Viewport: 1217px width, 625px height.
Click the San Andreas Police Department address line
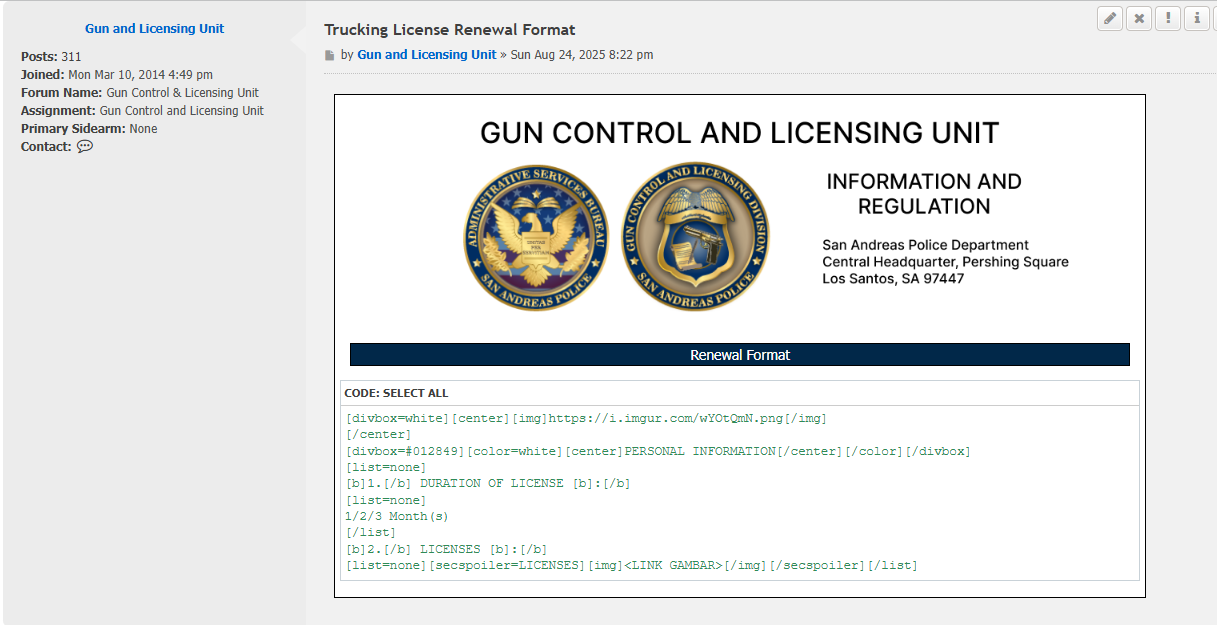926,245
